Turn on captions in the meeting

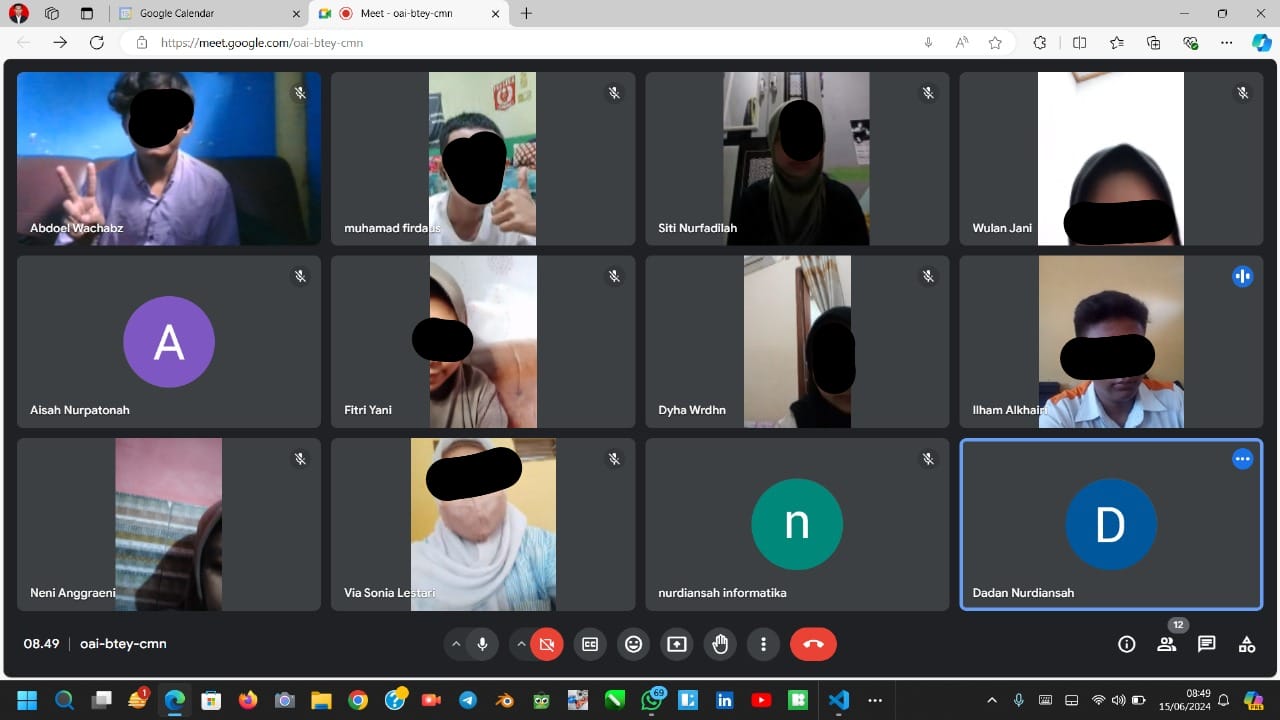(589, 644)
